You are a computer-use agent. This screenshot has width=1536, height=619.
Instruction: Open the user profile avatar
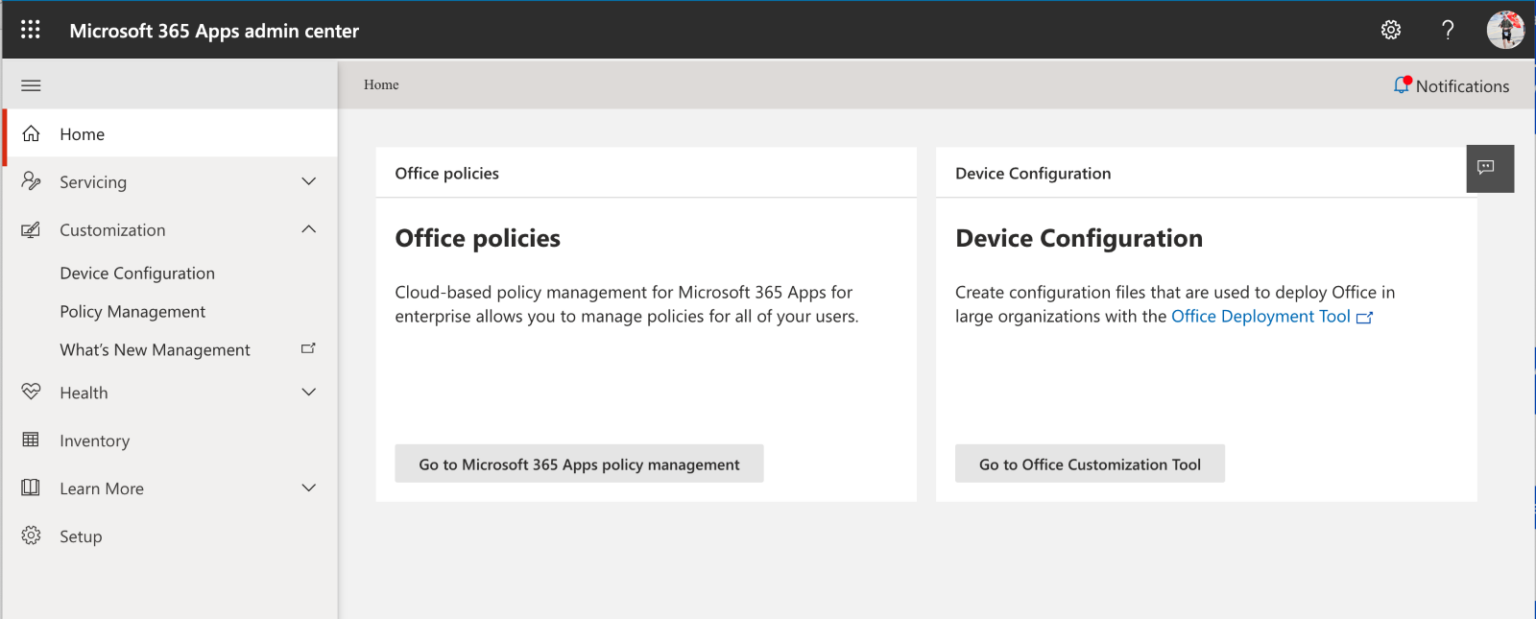tap(1505, 30)
